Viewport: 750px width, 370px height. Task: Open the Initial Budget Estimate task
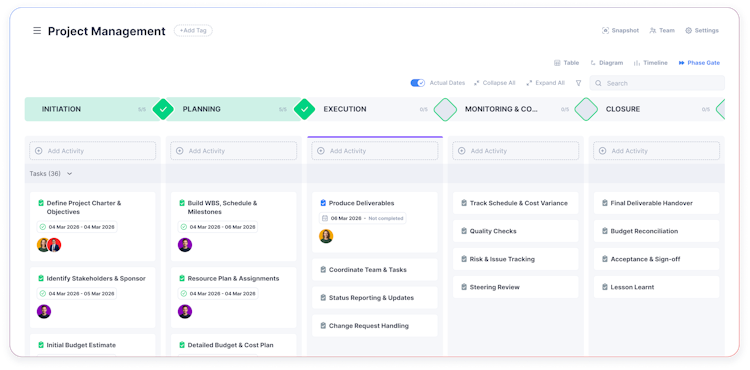point(81,345)
